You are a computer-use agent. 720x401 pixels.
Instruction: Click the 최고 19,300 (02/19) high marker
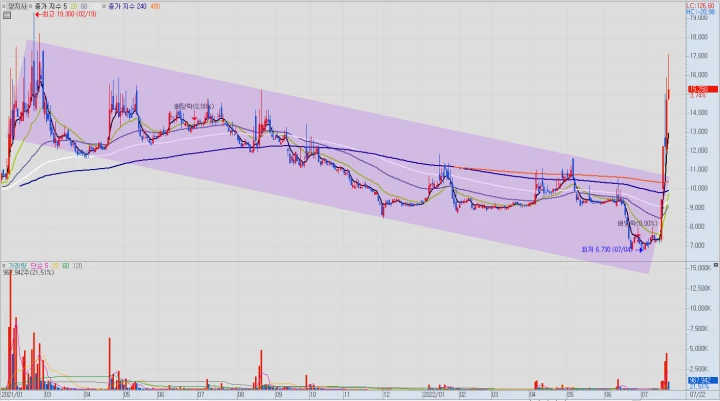click(66, 14)
